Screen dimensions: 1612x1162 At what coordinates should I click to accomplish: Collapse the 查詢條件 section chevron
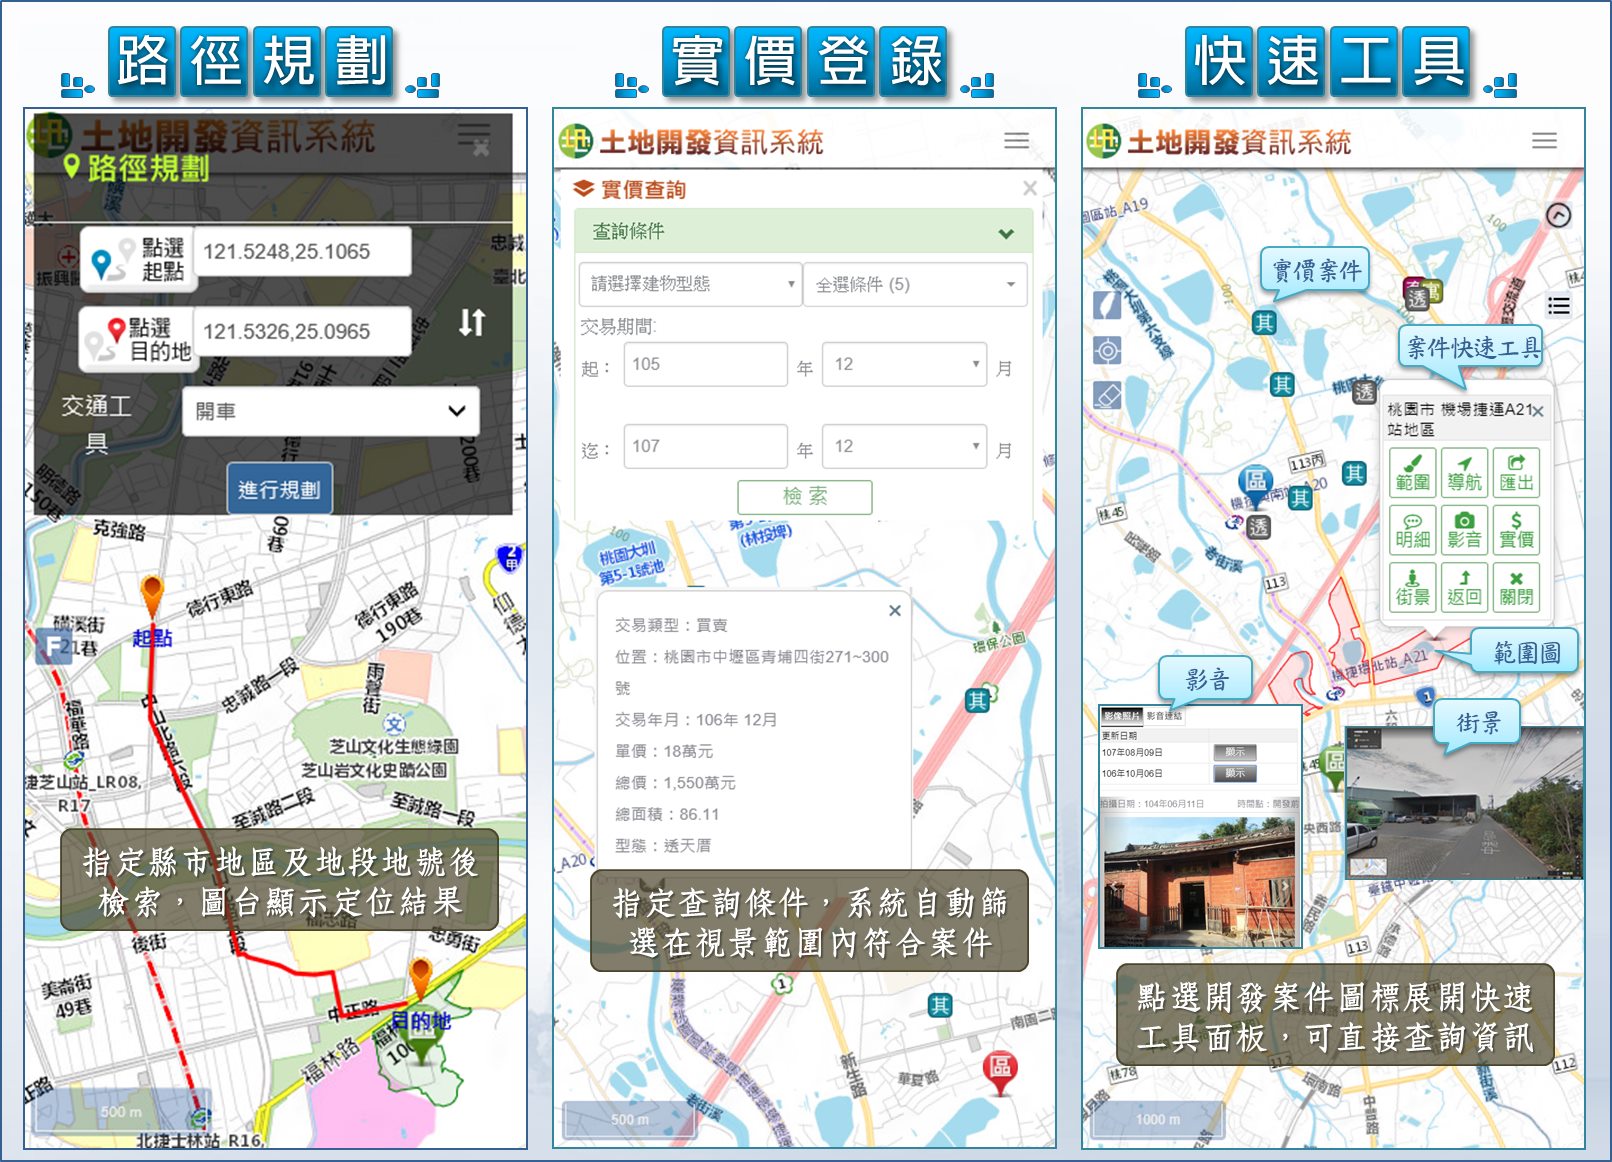tap(1006, 233)
